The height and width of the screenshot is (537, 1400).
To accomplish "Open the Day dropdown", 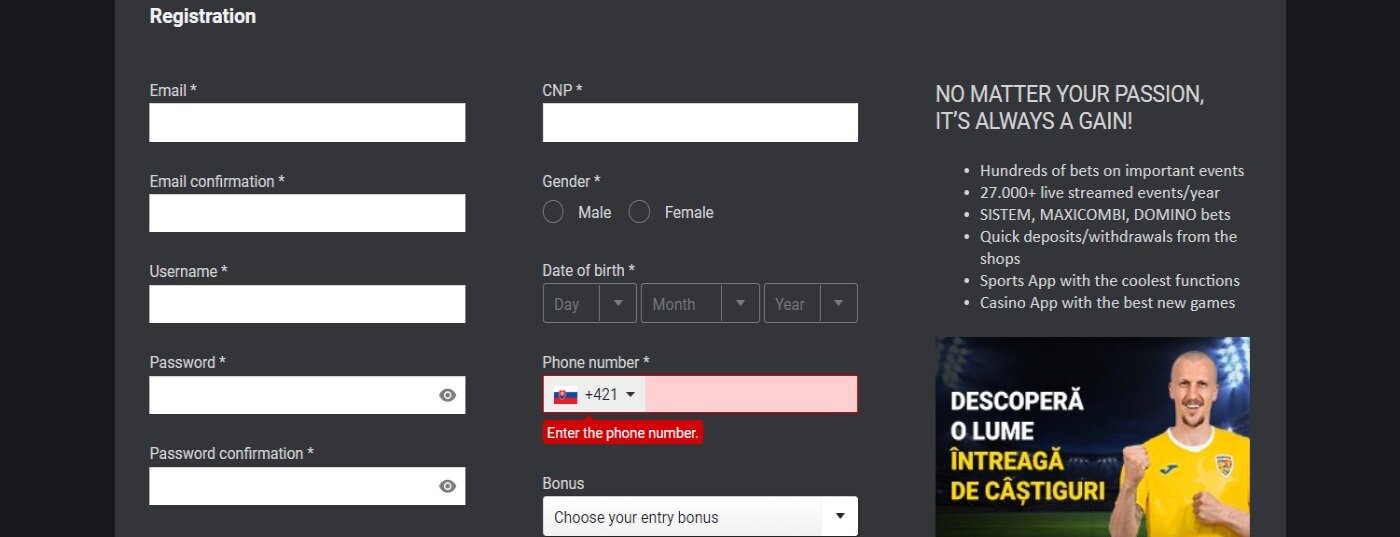I will (589, 303).
